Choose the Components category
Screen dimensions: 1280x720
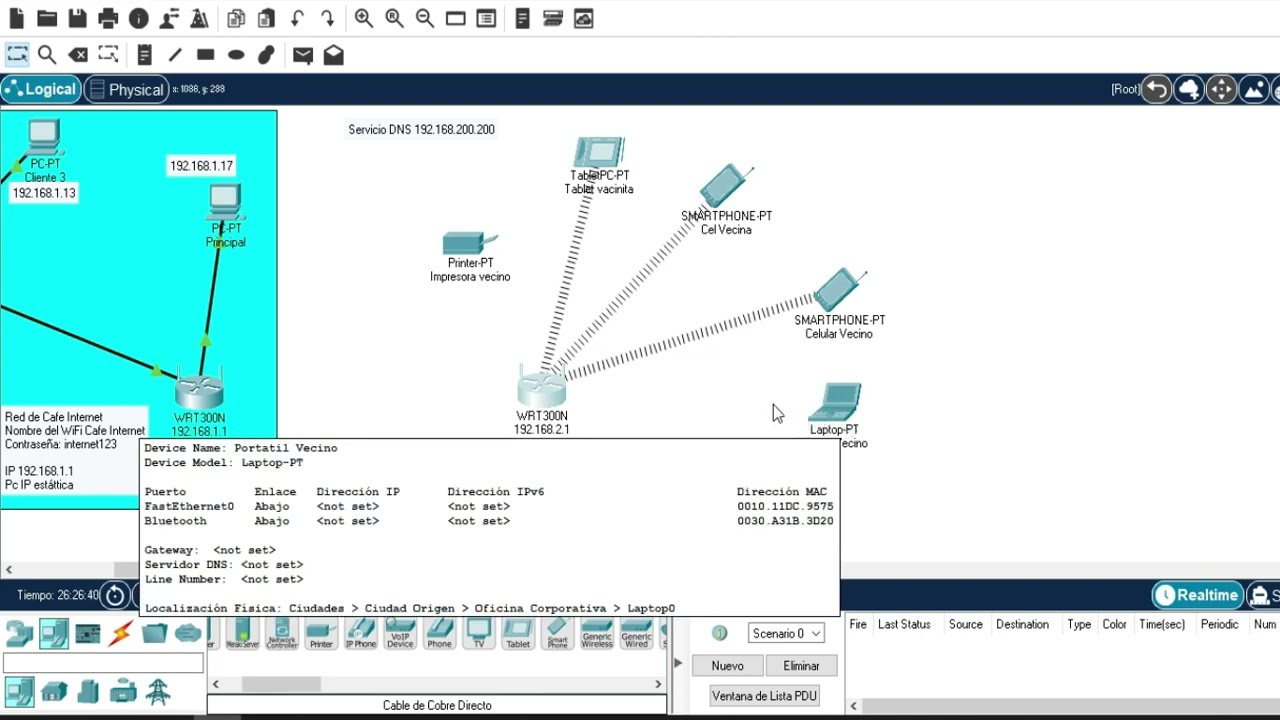[88, 634]
